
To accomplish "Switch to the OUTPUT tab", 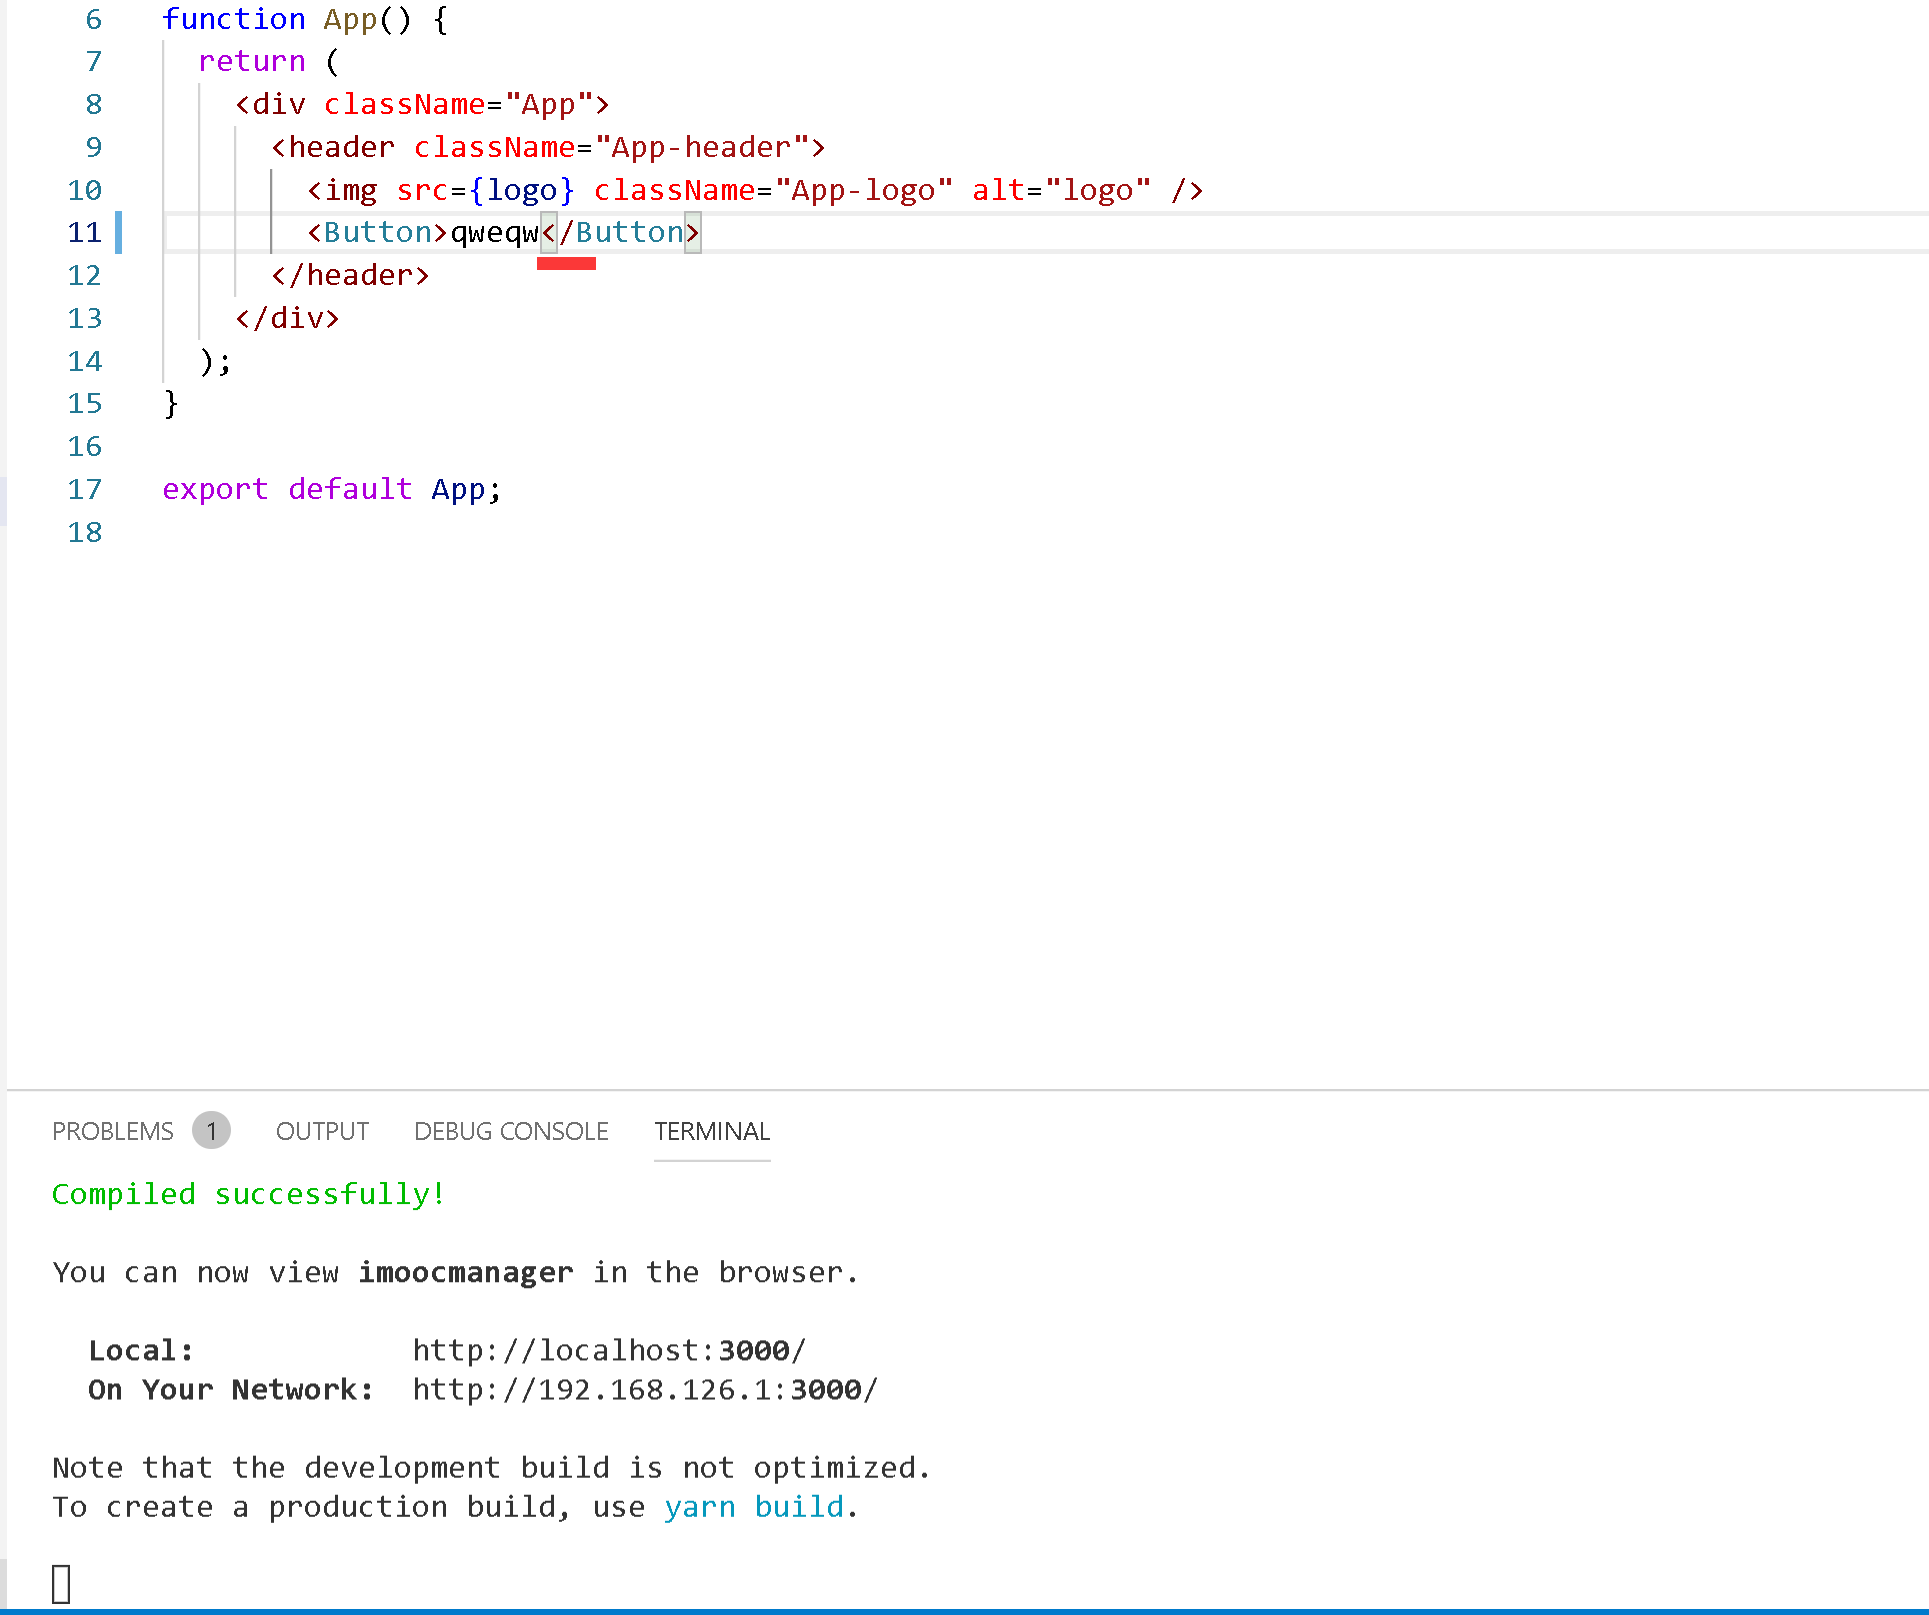I will (x=322, y=1131).
